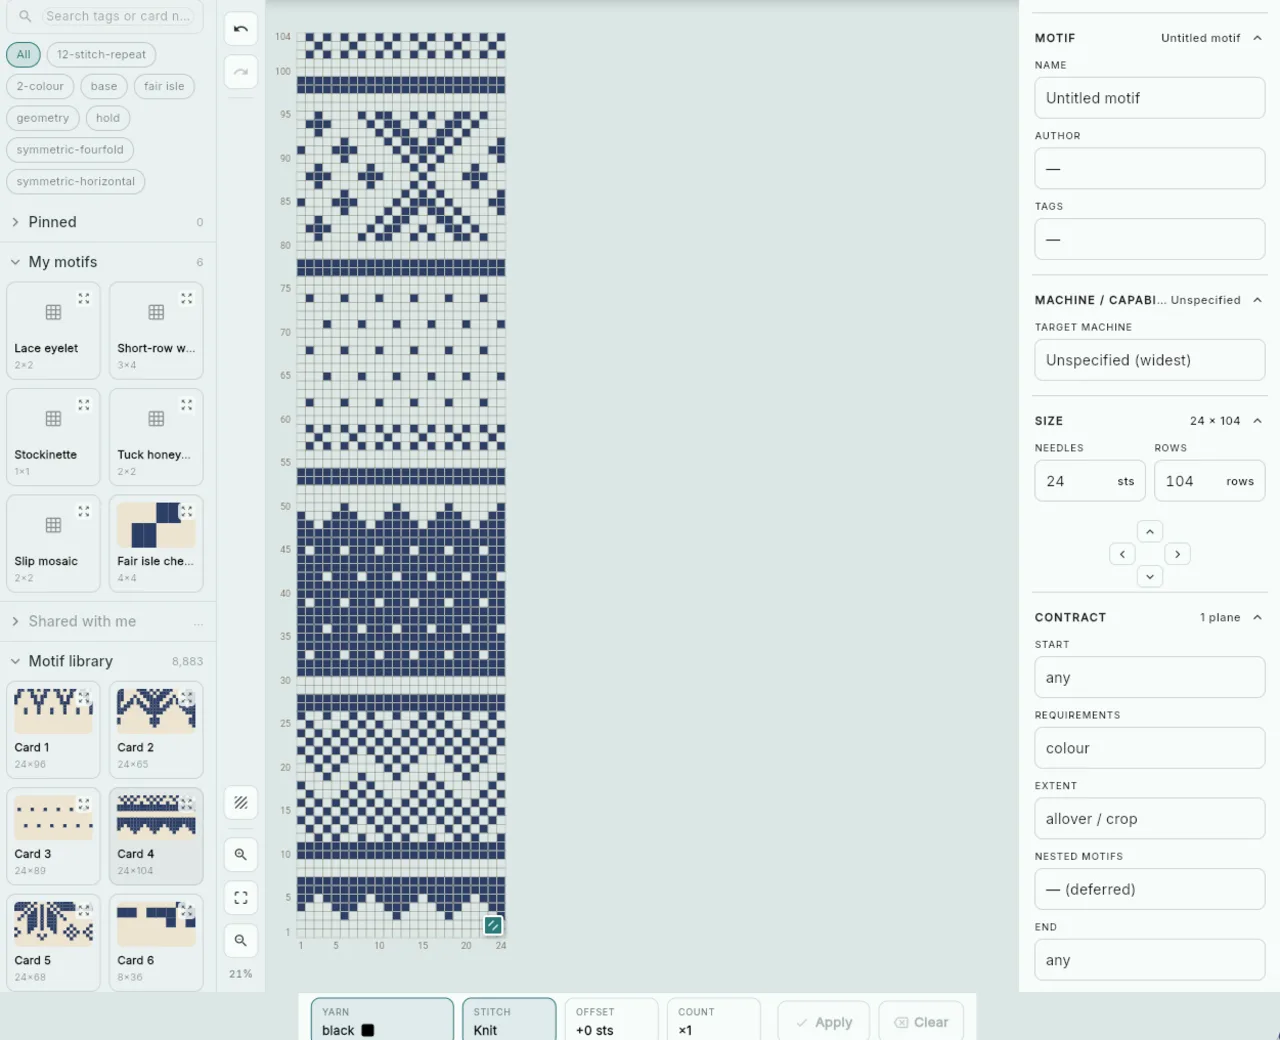
Task: Click the Author field
Action: [x=1150, y=169]
